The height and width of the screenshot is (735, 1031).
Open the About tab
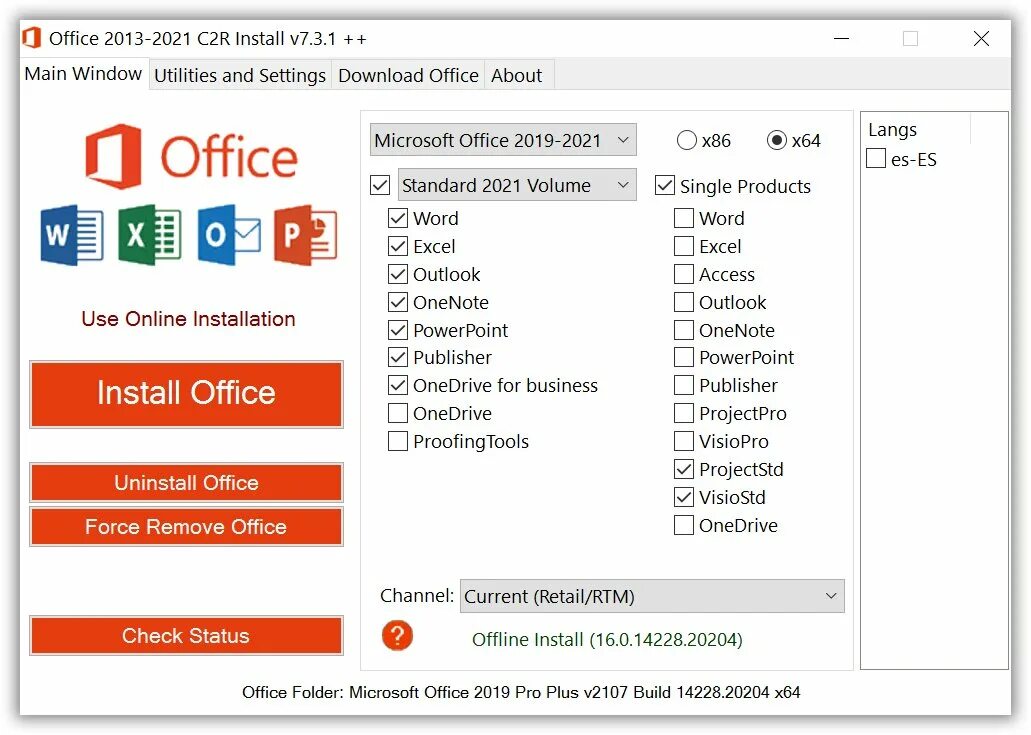click(517, 75)
